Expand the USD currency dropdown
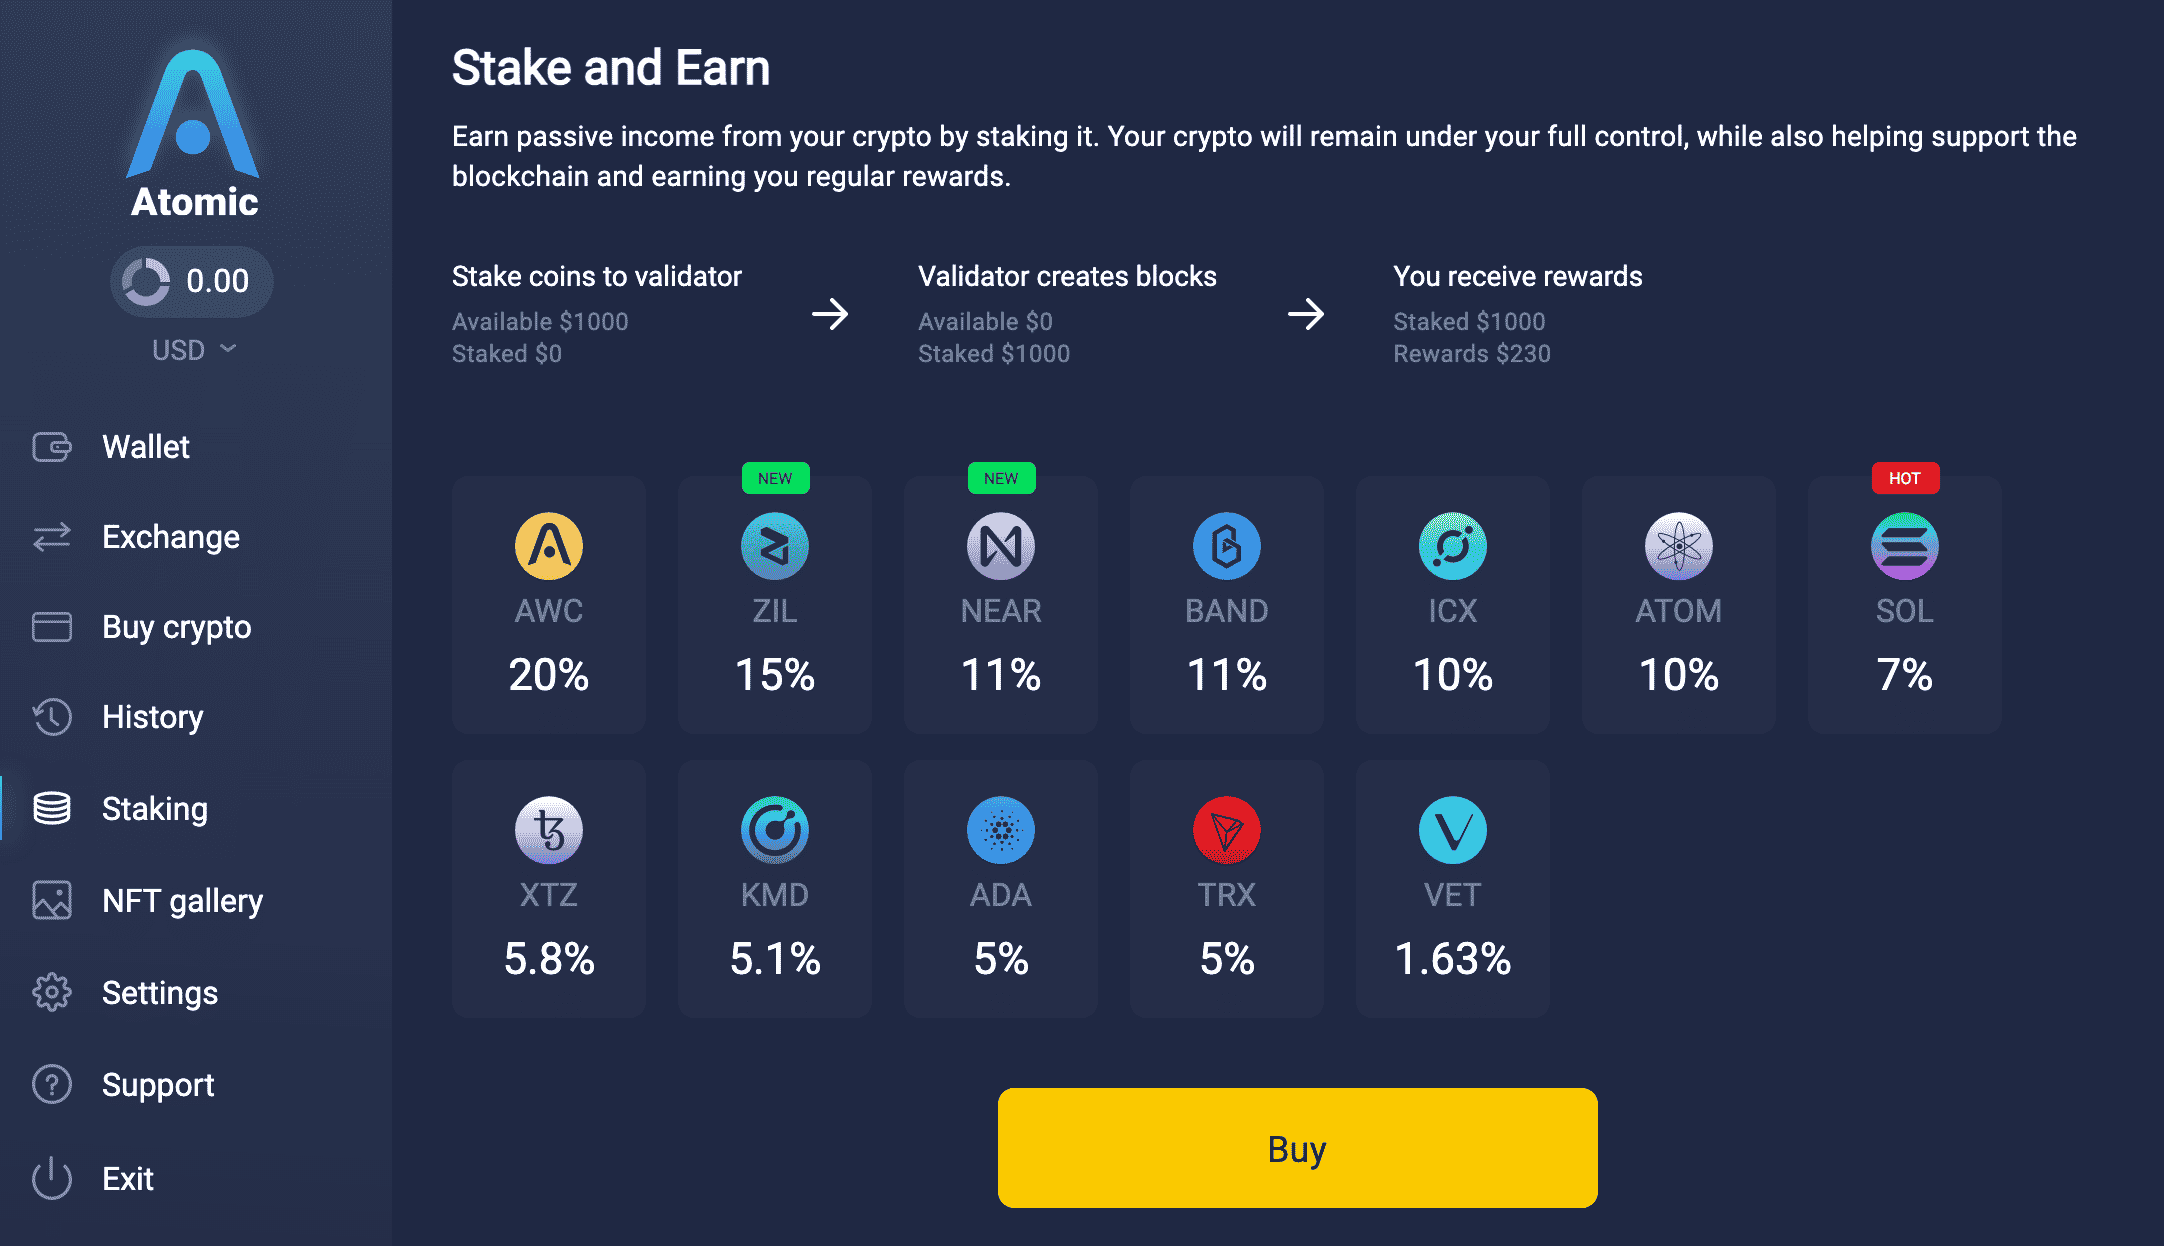Viewport: 2164px width, 1246px height. pos(193,350)
